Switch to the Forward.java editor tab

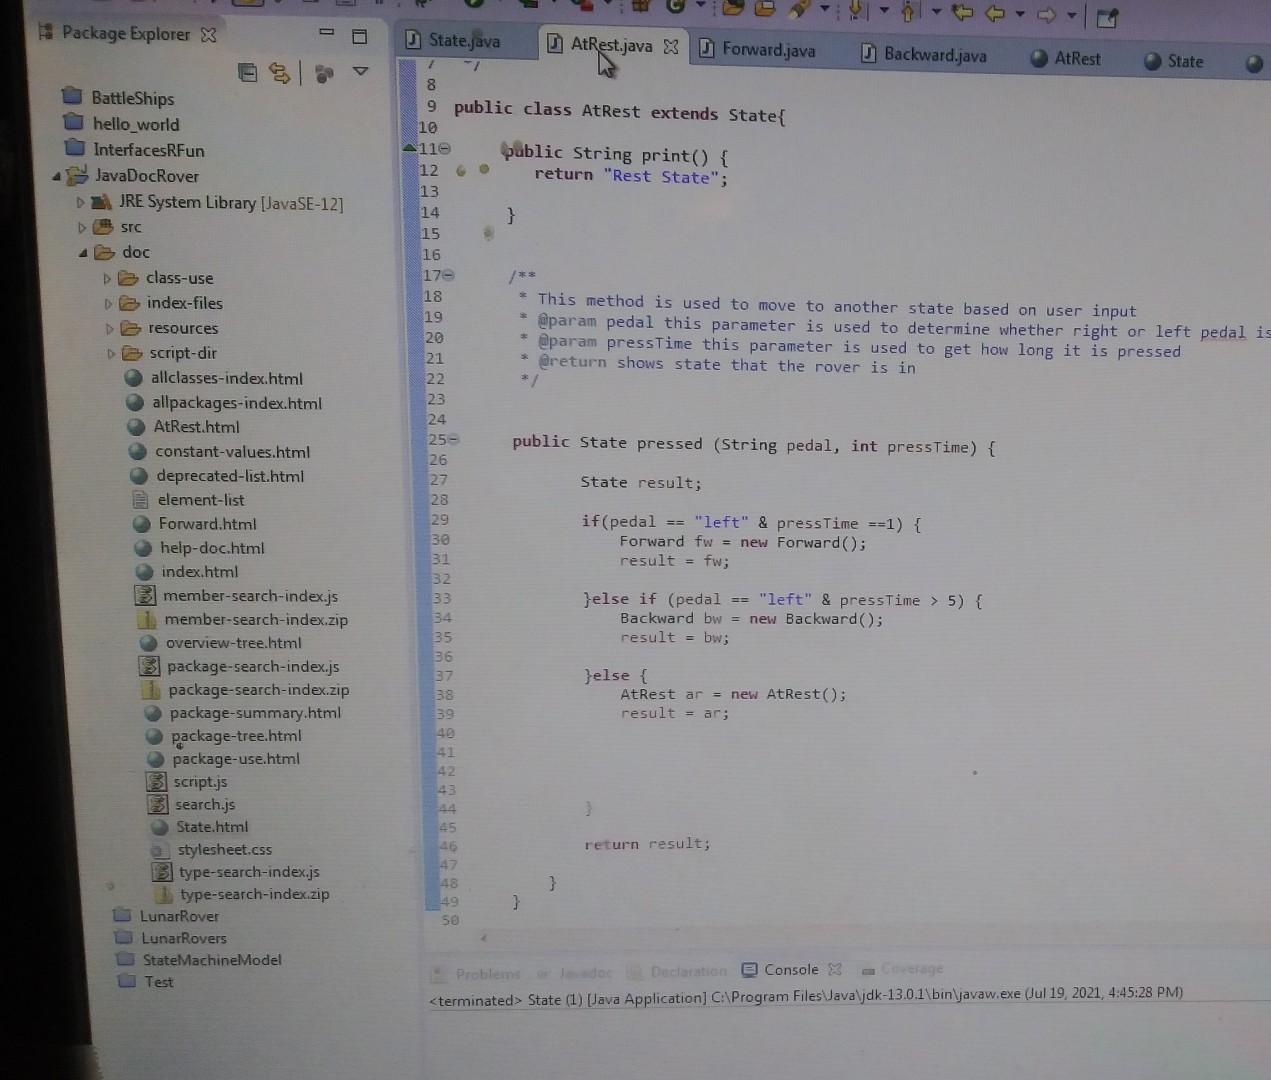pyautogui.click(x=768, y=50)
